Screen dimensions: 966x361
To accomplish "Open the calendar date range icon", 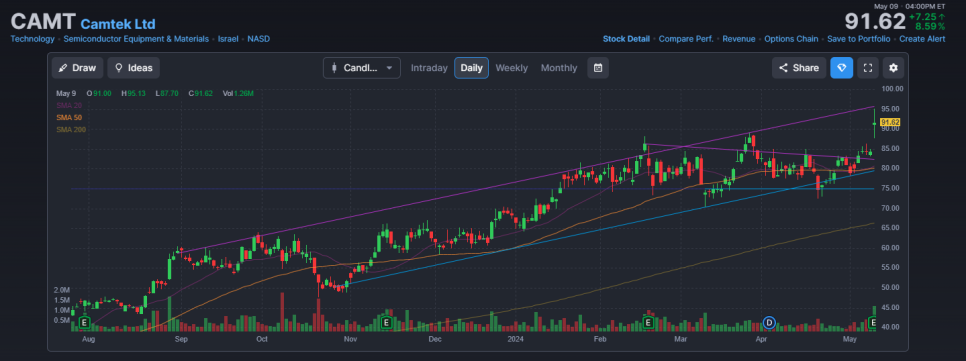I will tap(598, 68).
